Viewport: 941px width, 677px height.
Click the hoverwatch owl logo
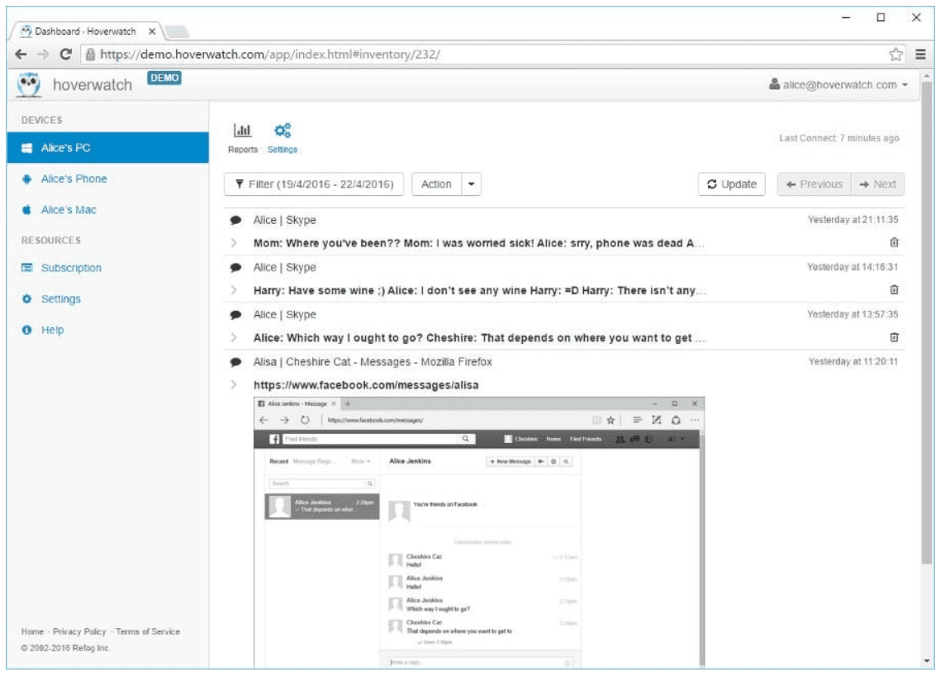point(28,85)
